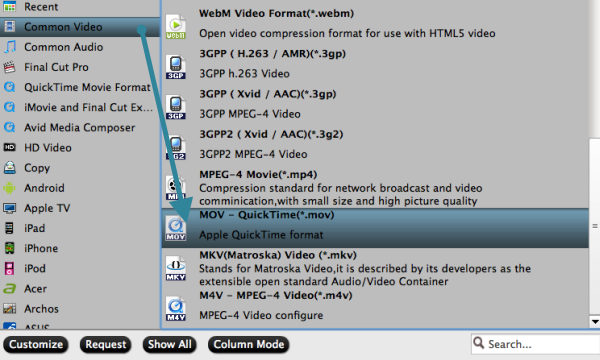Click the QuickTime Movie Format icon
Screen dimensions: 600x360
[x=10, y=87]
